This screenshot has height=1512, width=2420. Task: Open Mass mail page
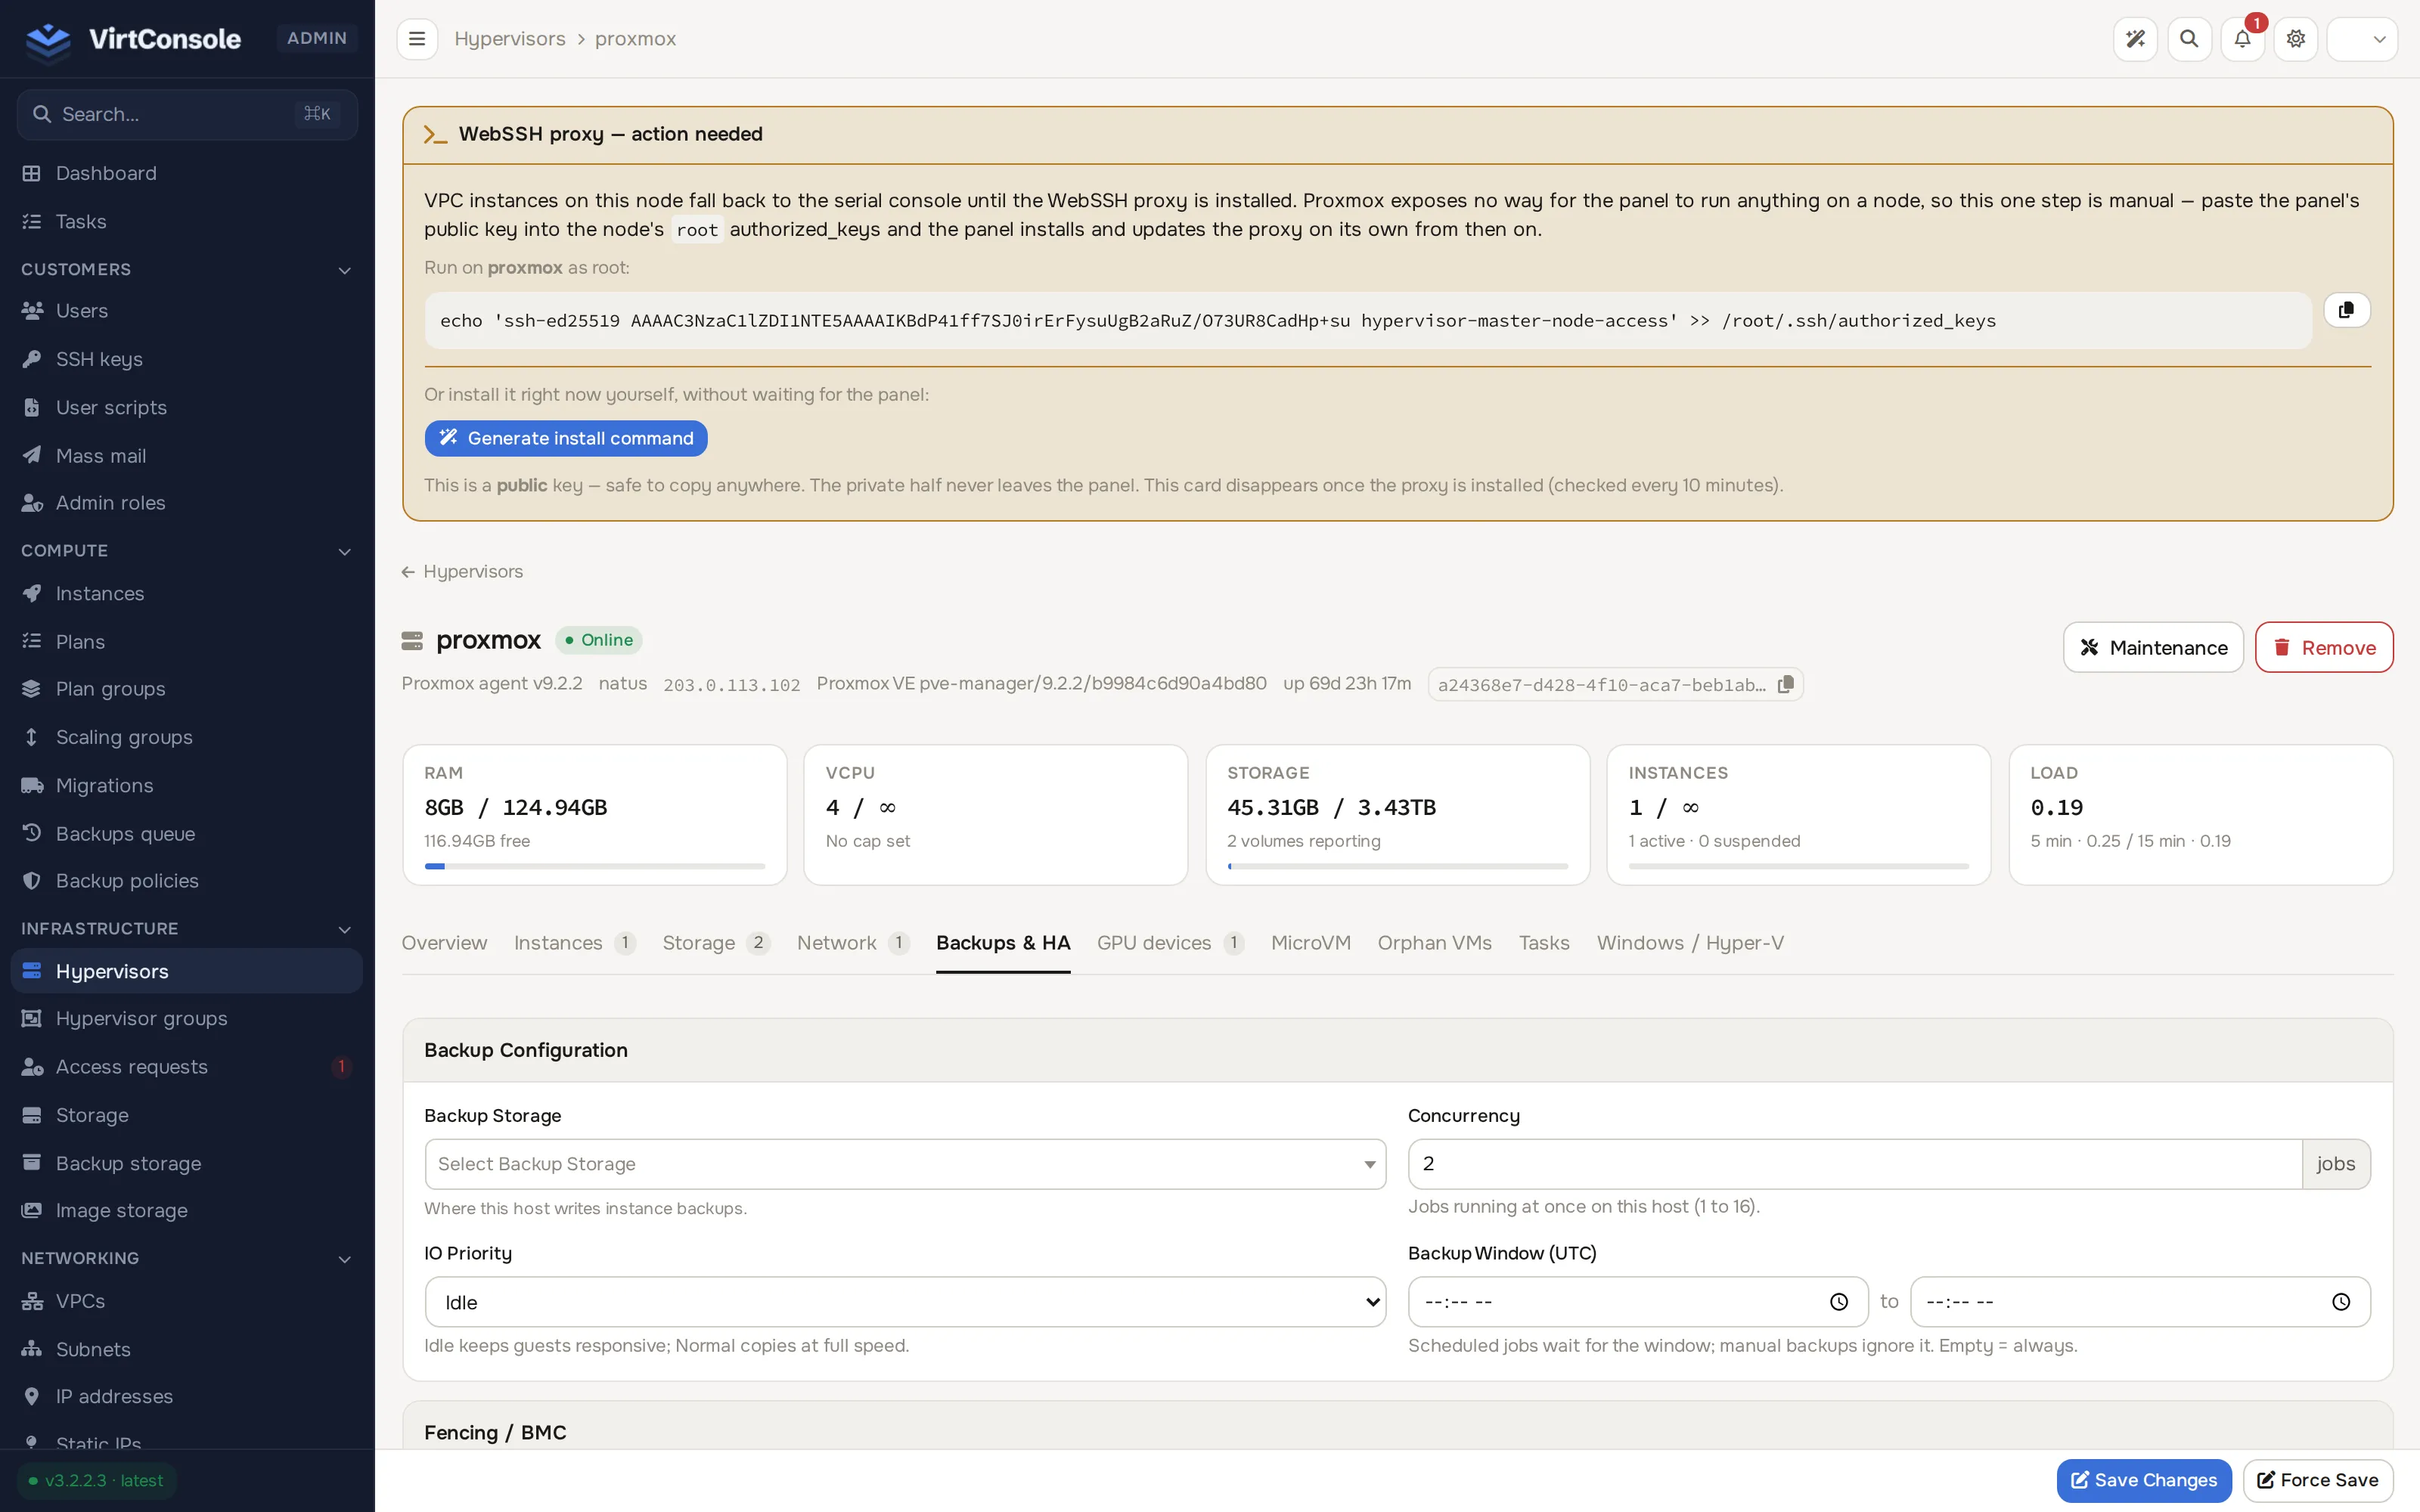coord(187,455)
